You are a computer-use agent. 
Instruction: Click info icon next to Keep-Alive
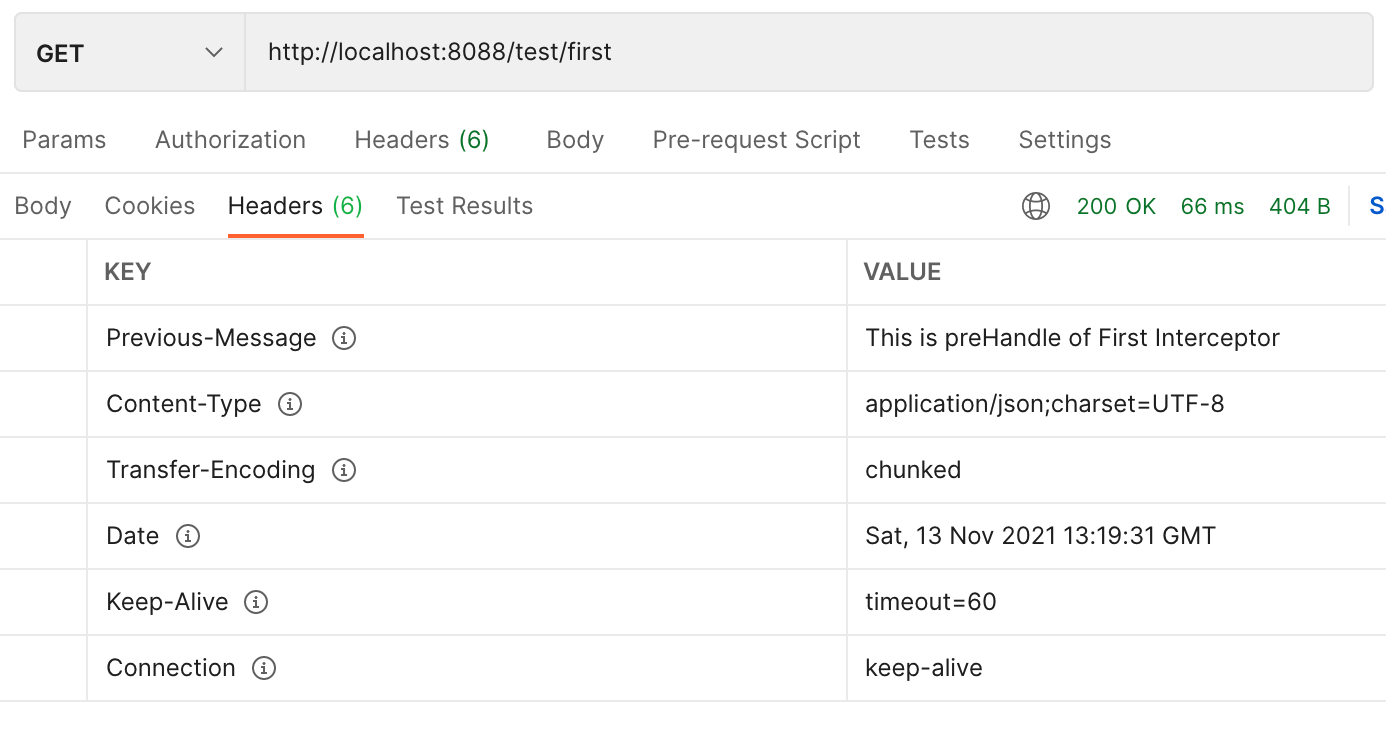256,602
